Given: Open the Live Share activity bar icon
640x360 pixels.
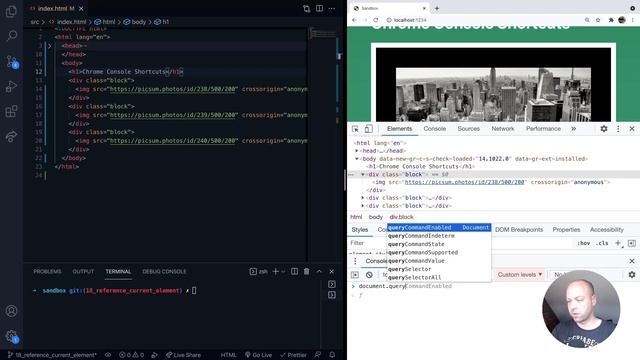Looking at the screenshot, I should (11, 136).
